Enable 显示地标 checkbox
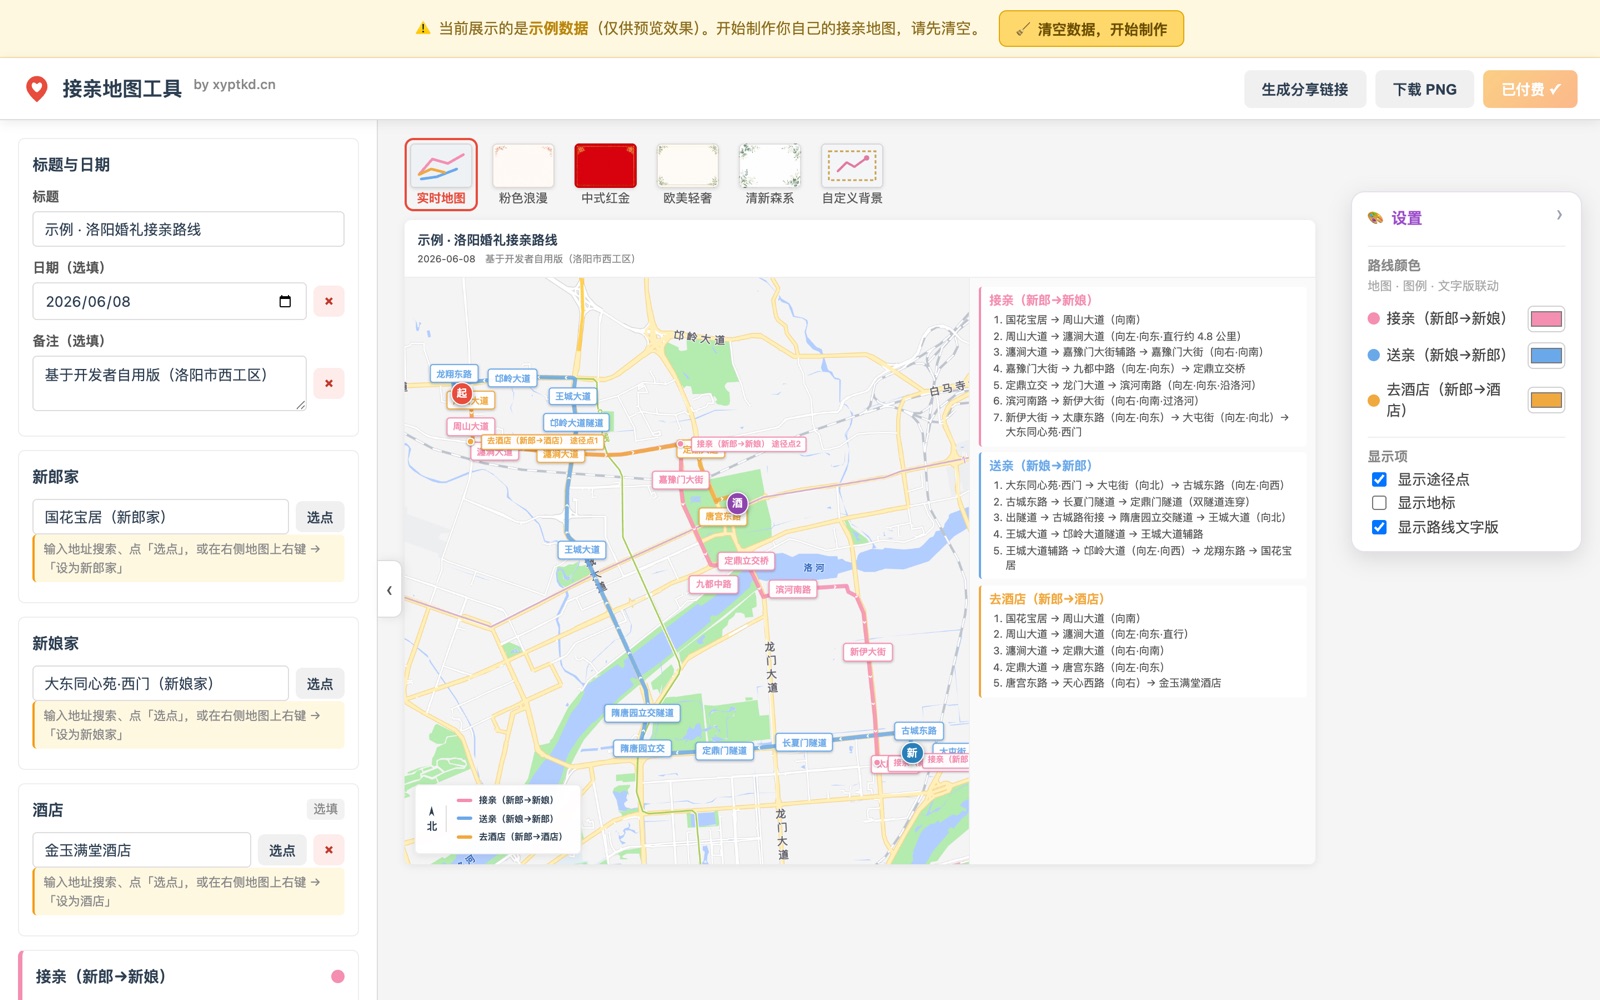This screenshot has height=1000, width=1600. coord(1379,503)
